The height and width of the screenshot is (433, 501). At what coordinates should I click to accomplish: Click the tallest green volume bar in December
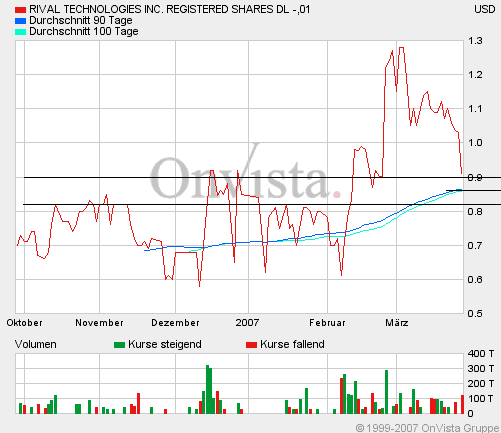[x=207, y=389]
